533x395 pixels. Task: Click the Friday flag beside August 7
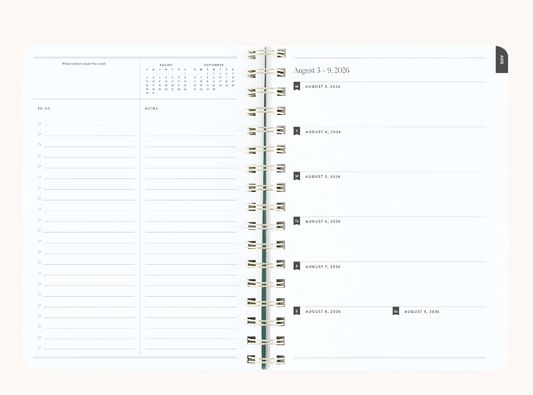tap(297, 266)
